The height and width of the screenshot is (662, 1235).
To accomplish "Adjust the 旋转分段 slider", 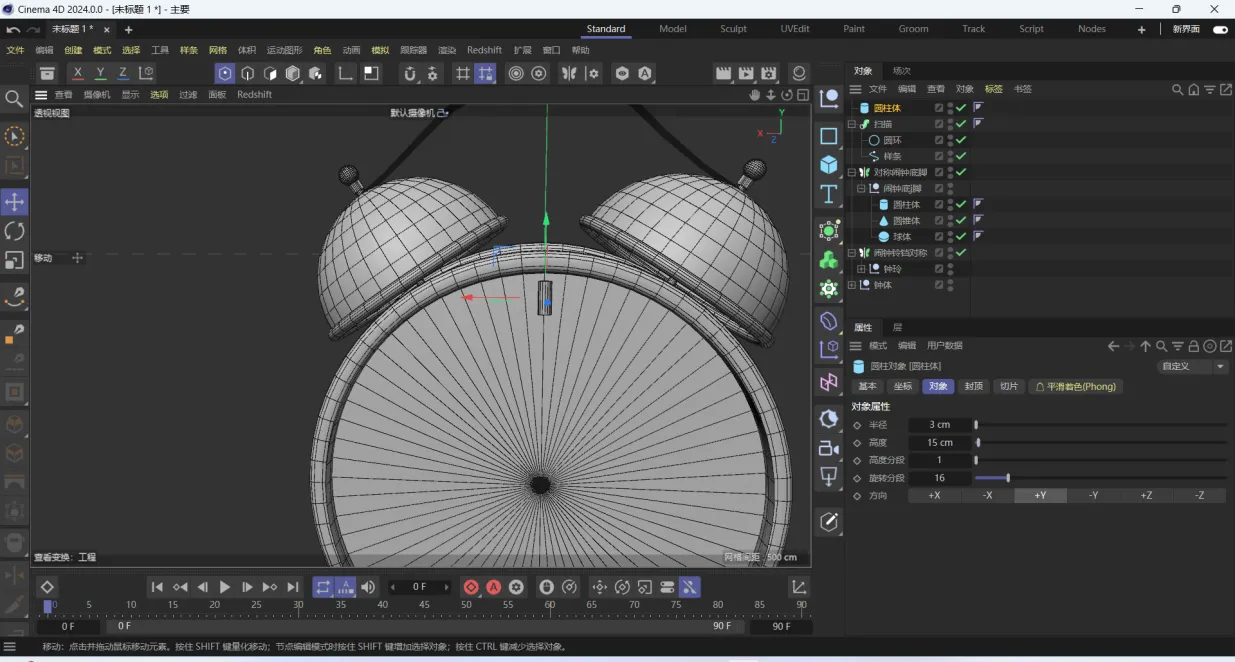I will tap(1007, 478).
